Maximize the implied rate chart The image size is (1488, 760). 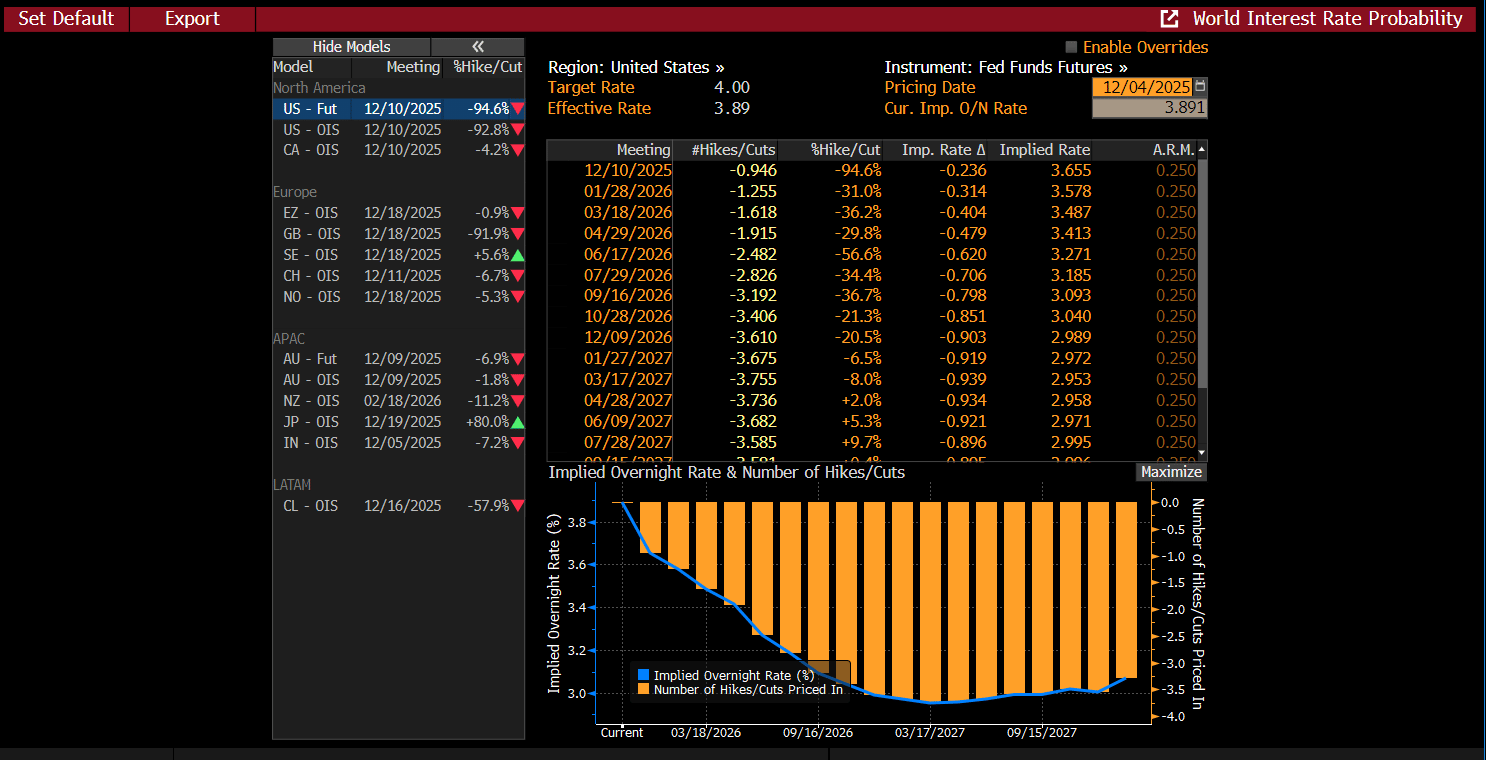pos(1171,472)
